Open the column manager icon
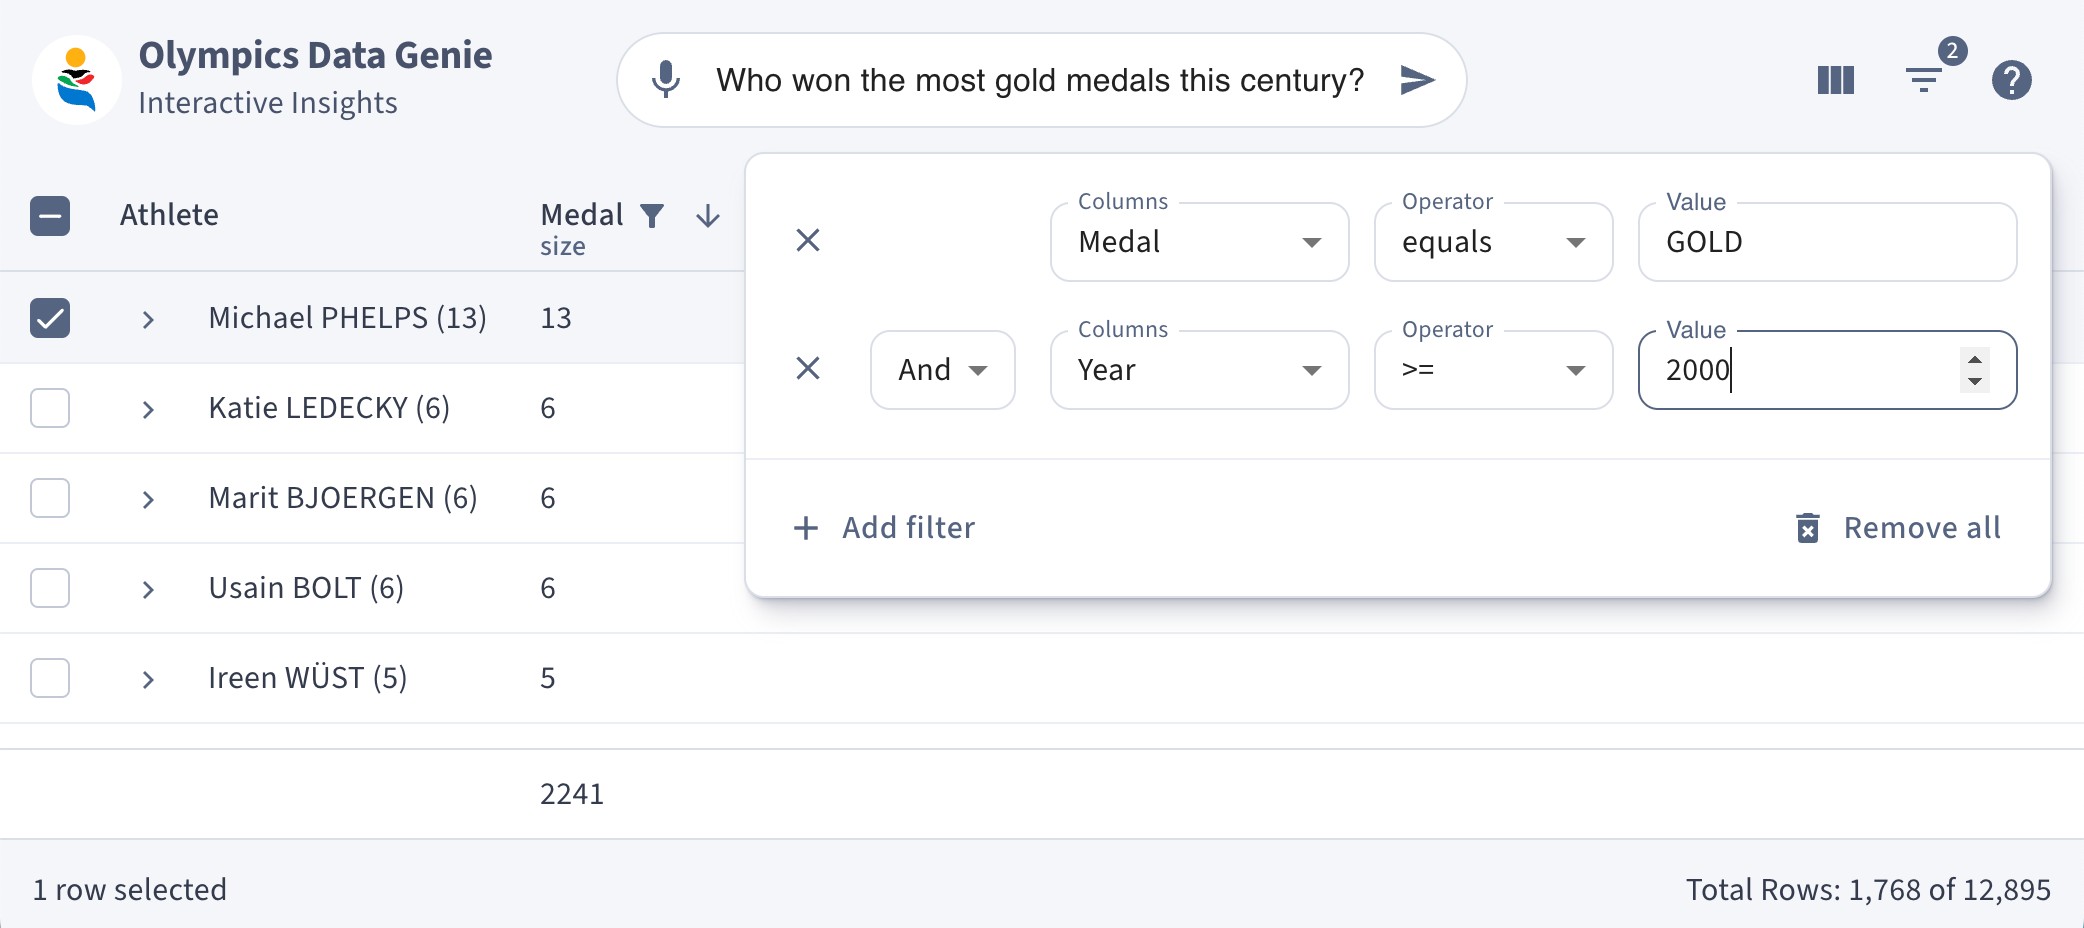The image size is (2084, 928). coord(1836,80)
